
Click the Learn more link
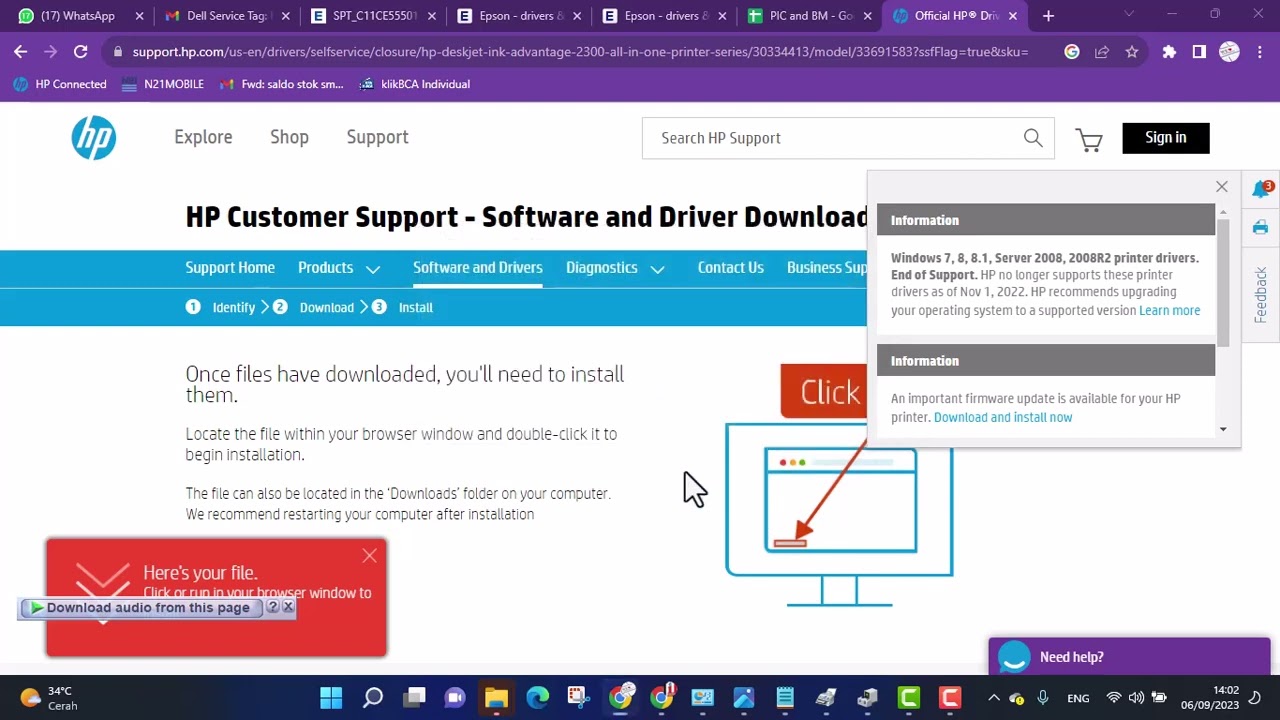(1169, 310)
